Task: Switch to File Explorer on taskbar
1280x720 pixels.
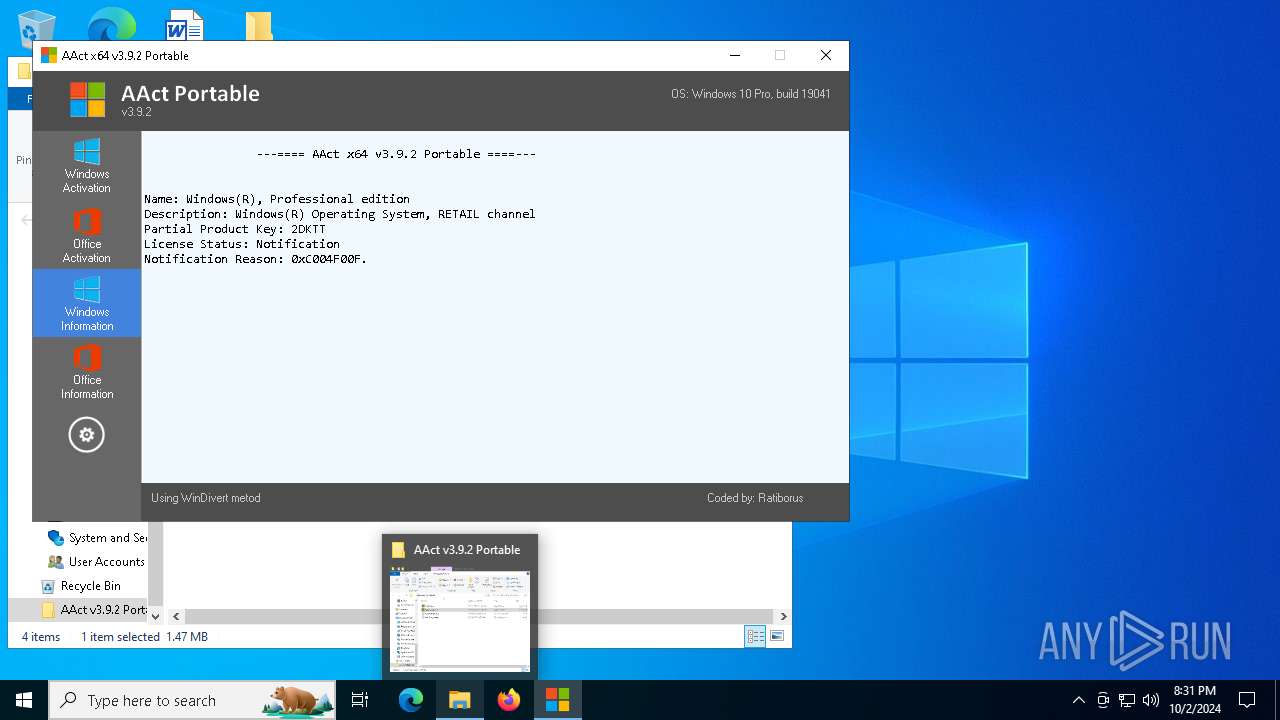Action: (x=460, y=700)
